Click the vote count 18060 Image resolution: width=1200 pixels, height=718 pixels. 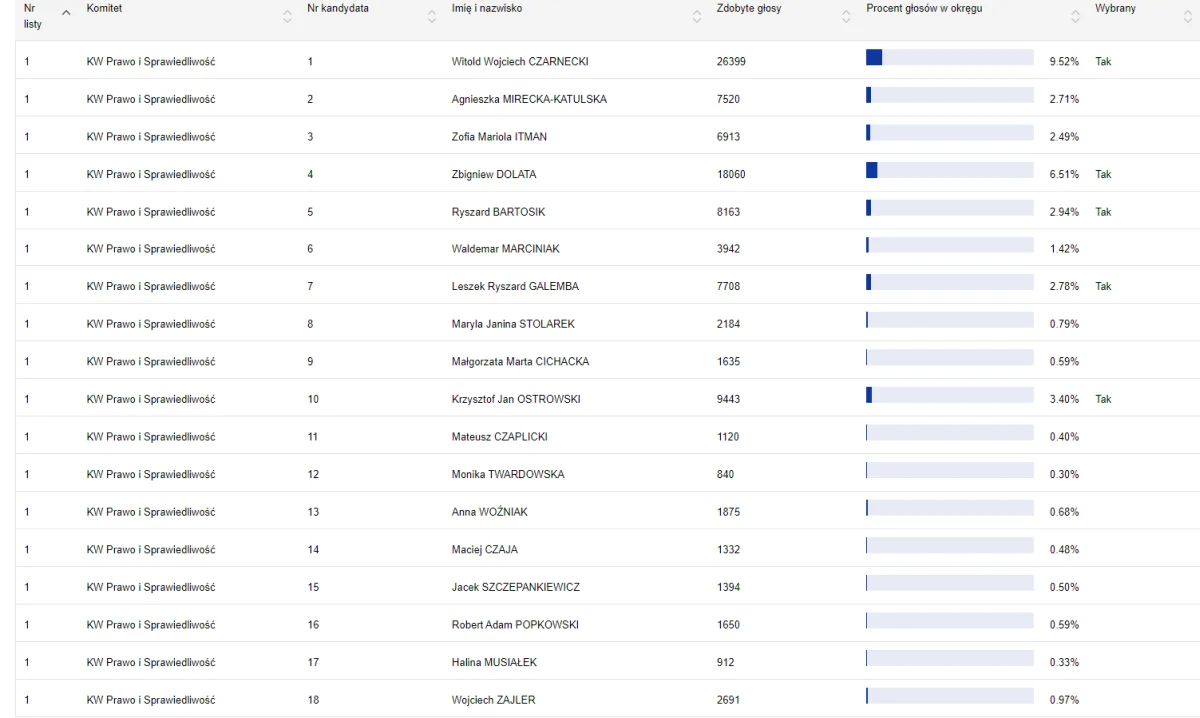(x=731, y=174)
